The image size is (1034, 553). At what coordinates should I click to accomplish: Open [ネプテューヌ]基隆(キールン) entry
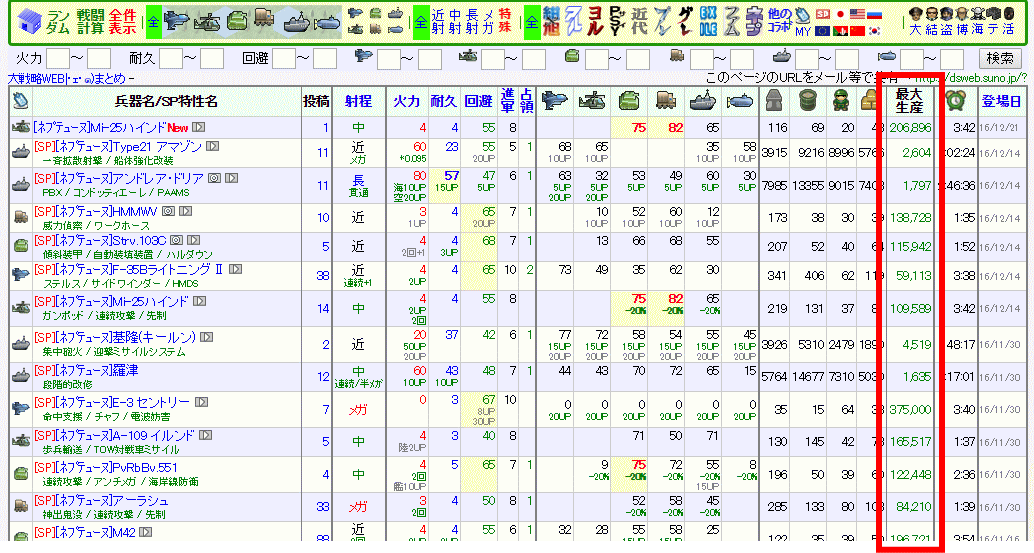(x=115, y=337)
